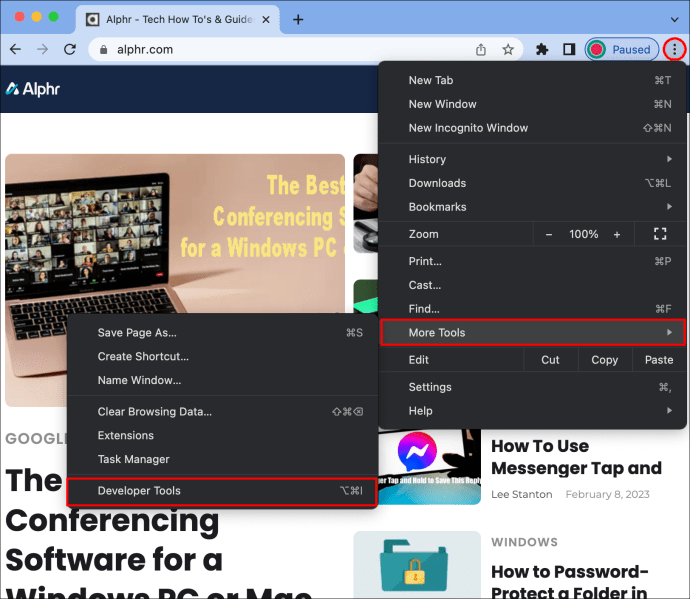Increase zoom with the plus button
This screenshot has height=599, width=690.
pyautogui.click(x=617, y=234)
